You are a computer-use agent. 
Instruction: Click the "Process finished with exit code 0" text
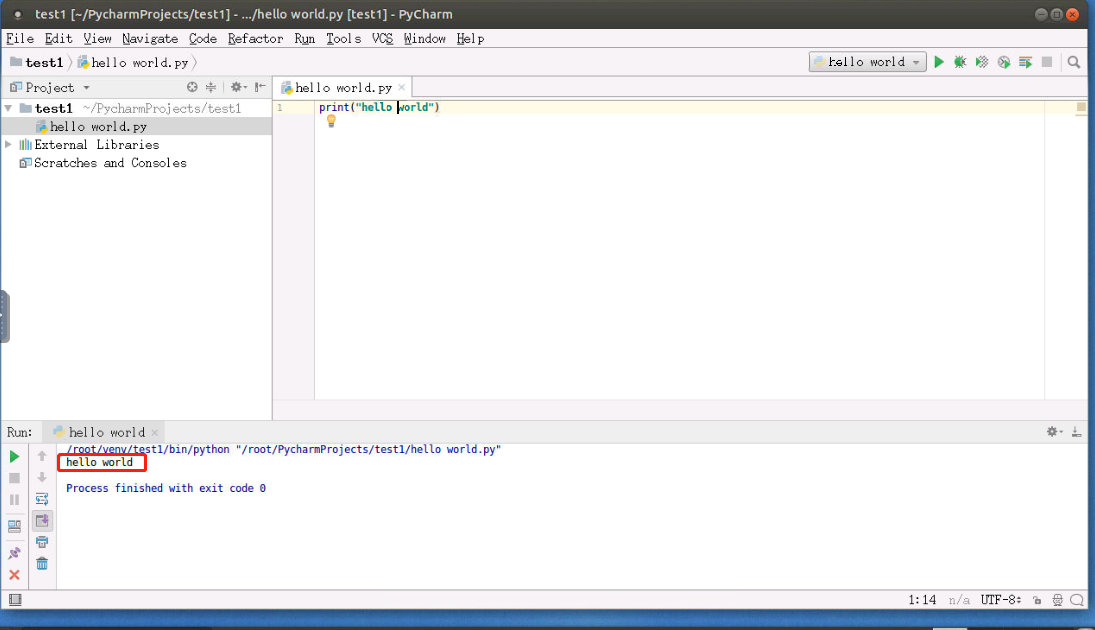pyautogui.click(x=166, y=488)
